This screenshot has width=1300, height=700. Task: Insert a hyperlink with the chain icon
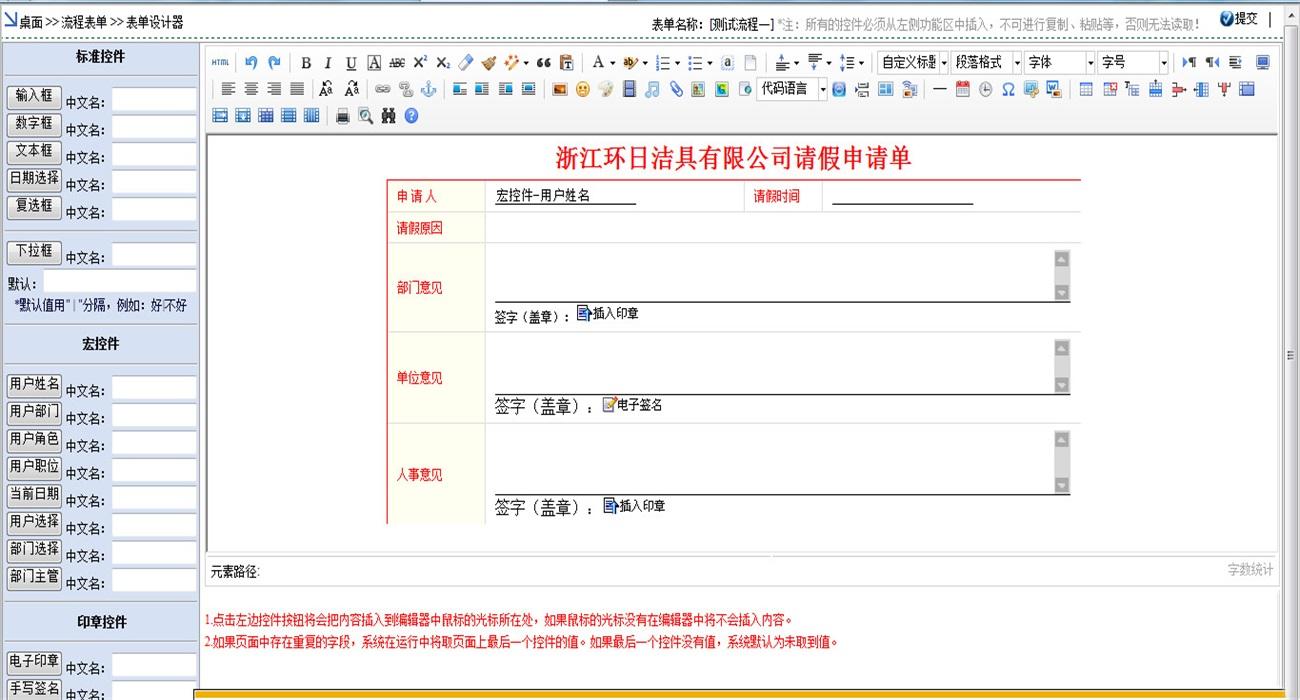[383, 89]
